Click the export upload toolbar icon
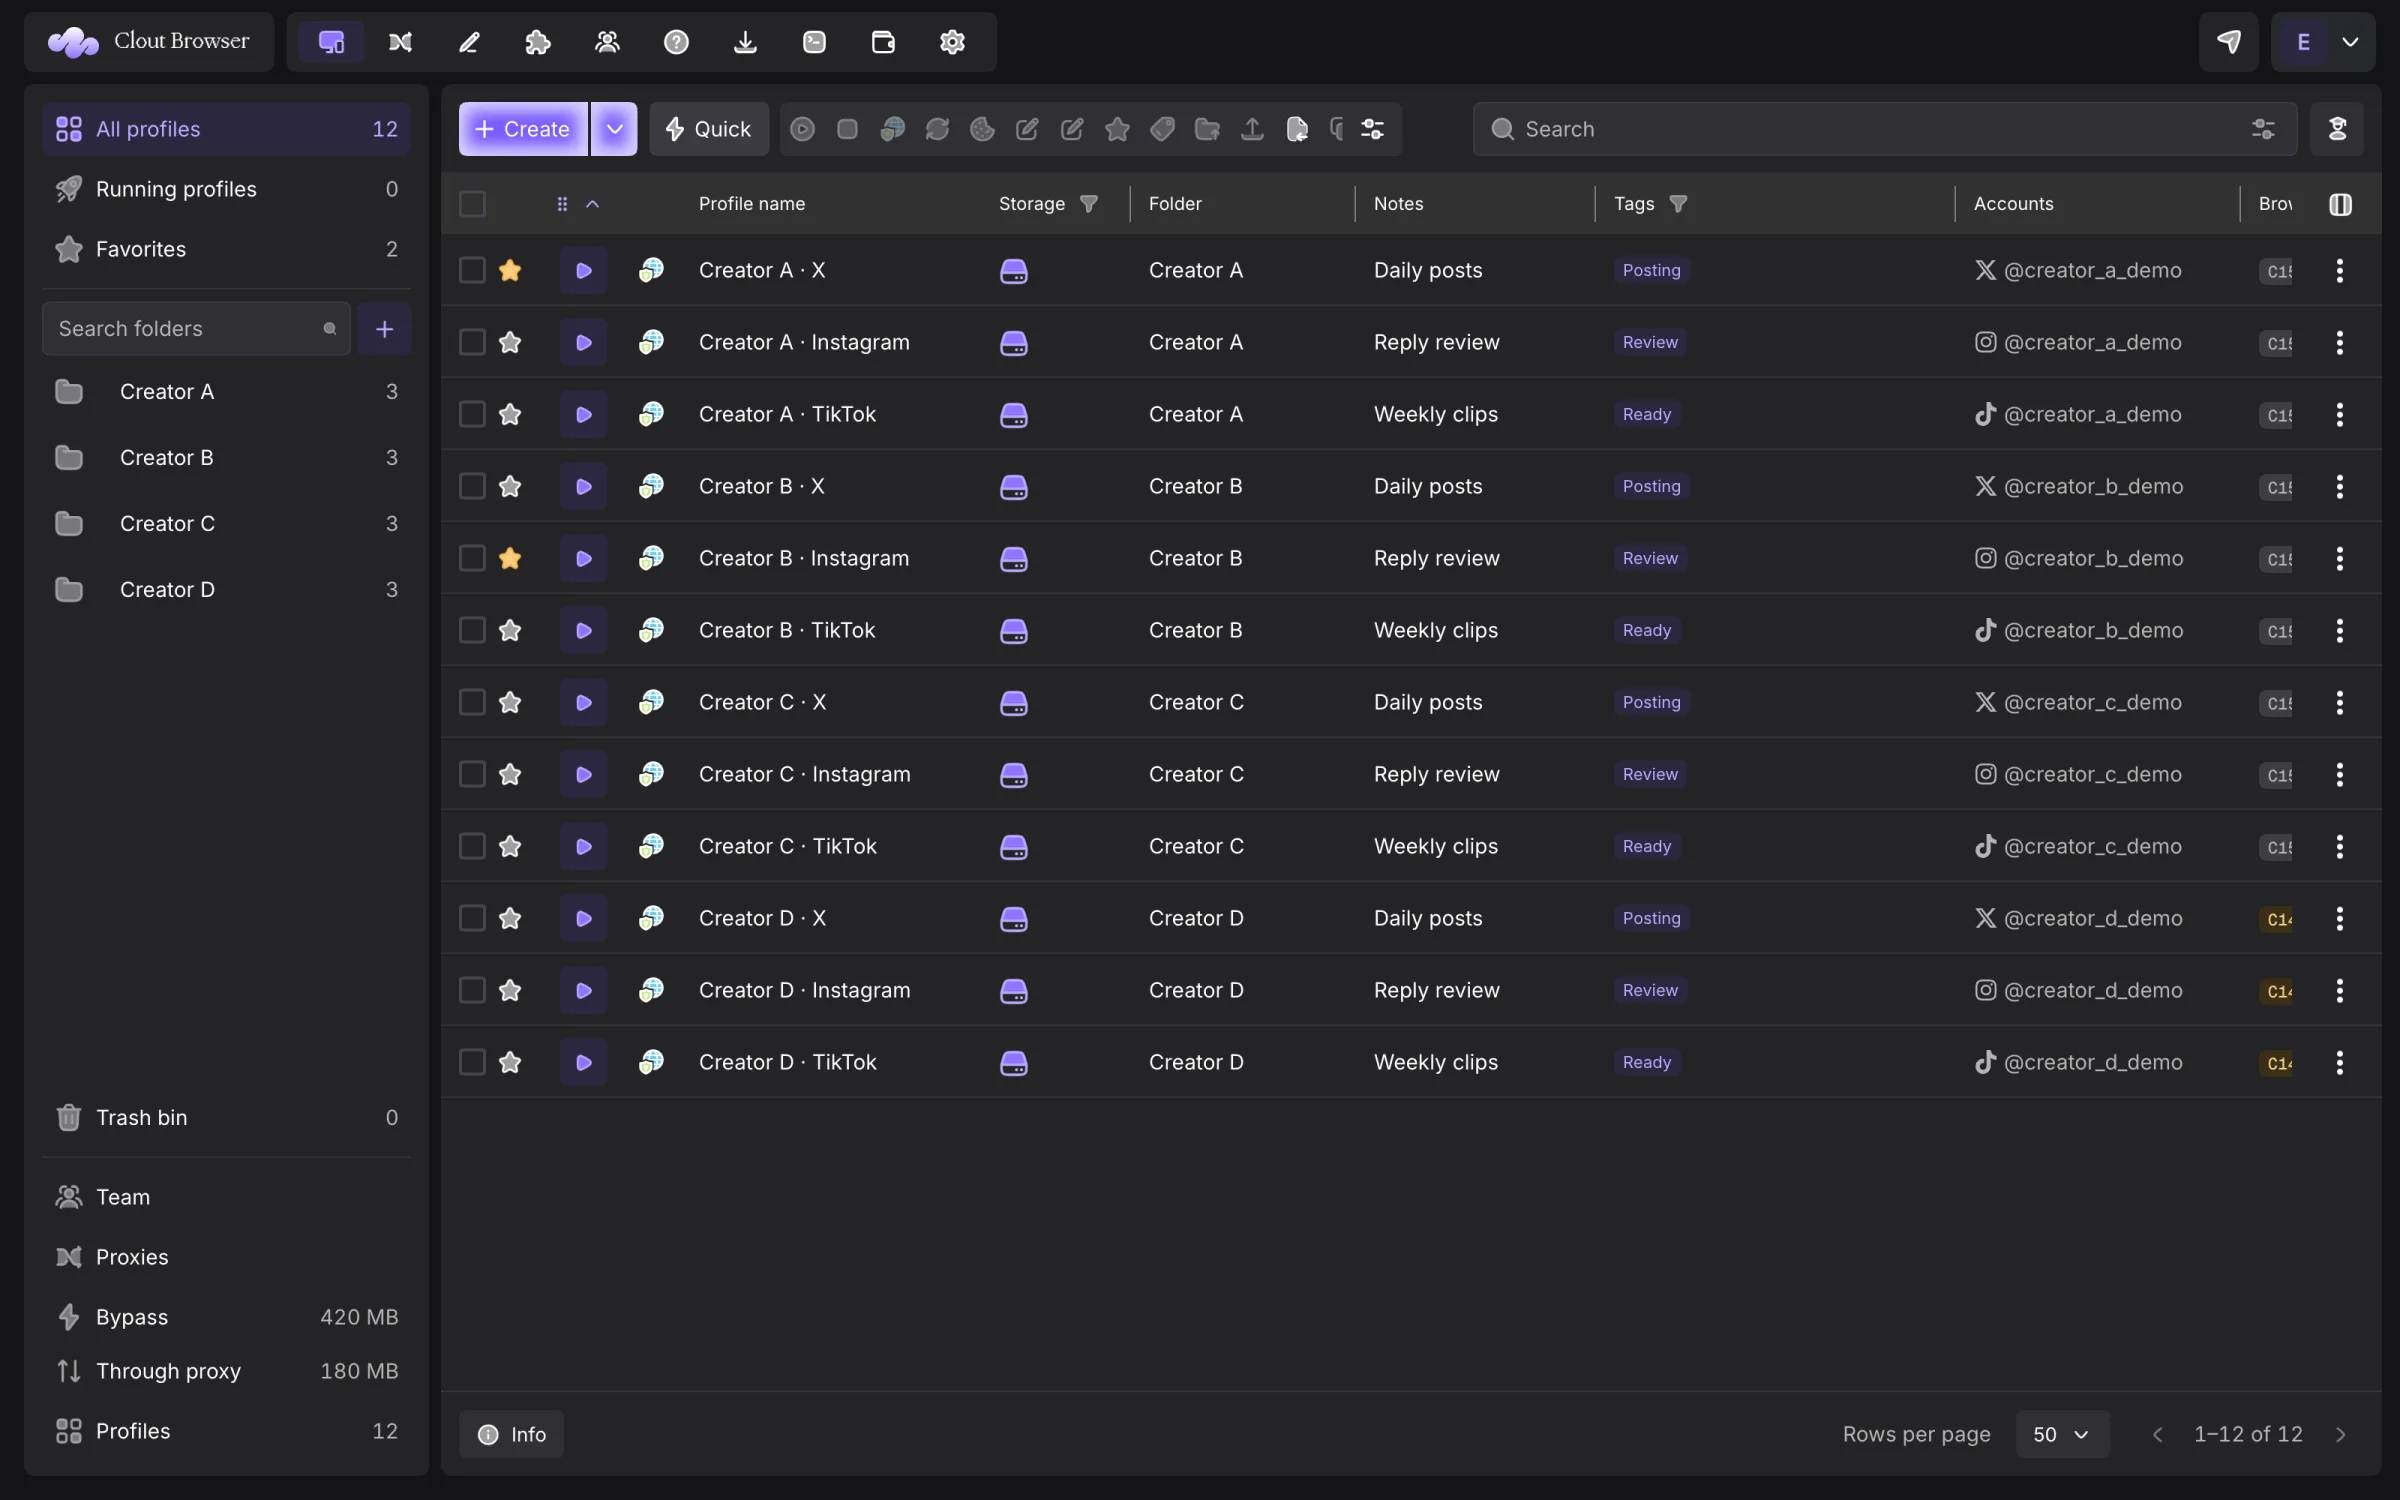This screenshot has height=1500, width=2400. point(1252,129)
